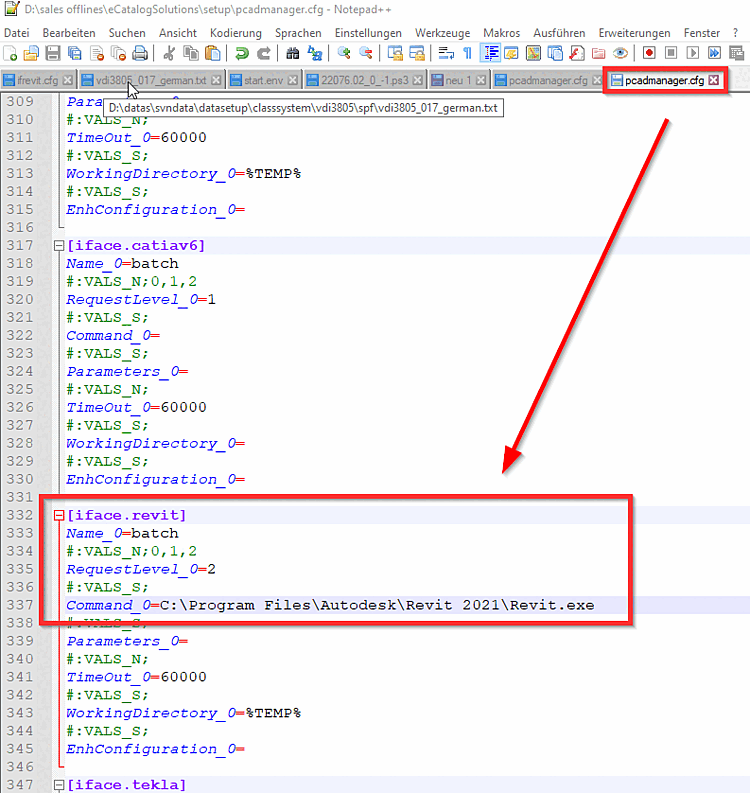Toggle show all characters pilcrow
750x793 pixels.
468,53
